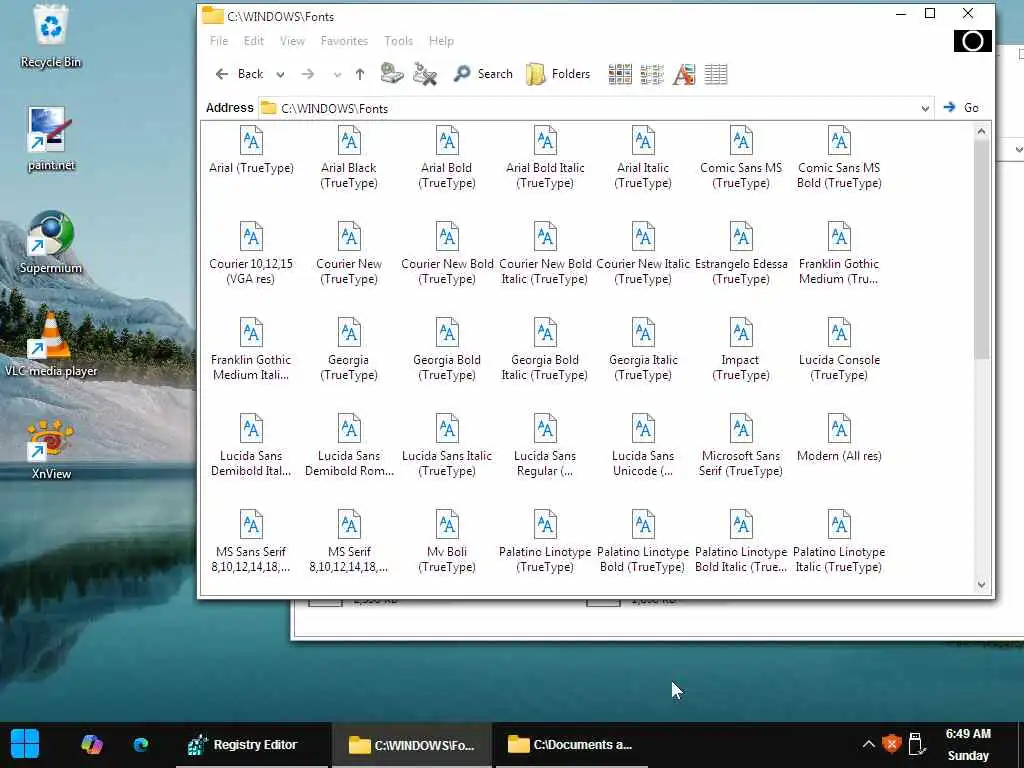Image resolution: width=1024 pixels, height=768 pixels.
Task: Open the Windows Start menu
Action: [x=25, y=744]
